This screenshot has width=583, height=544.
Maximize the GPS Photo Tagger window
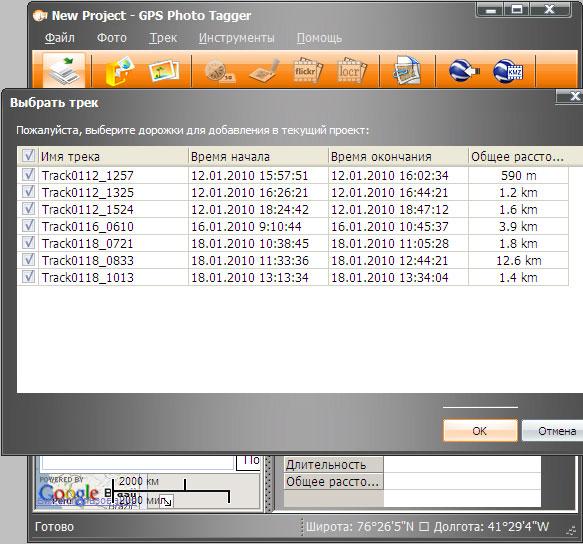pyautogui.click(x=517, y=9)
